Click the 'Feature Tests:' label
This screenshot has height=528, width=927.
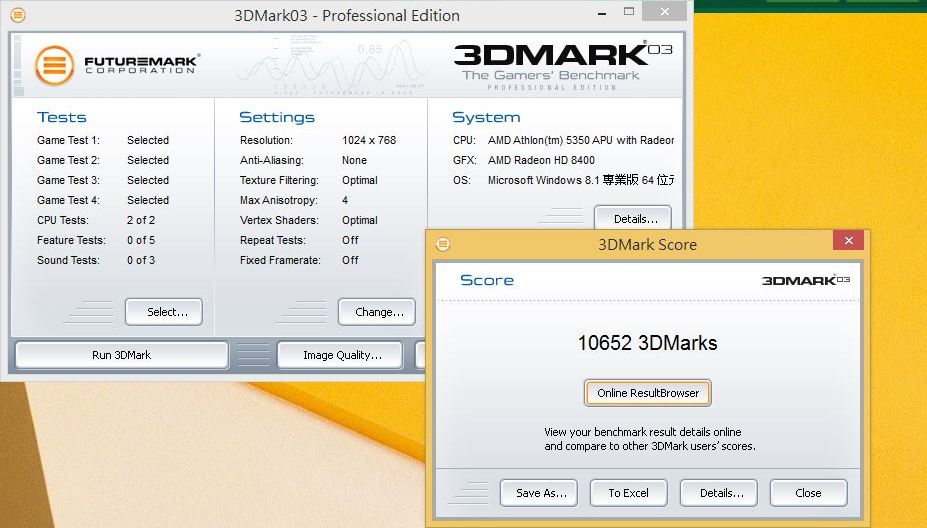(71, 241)
